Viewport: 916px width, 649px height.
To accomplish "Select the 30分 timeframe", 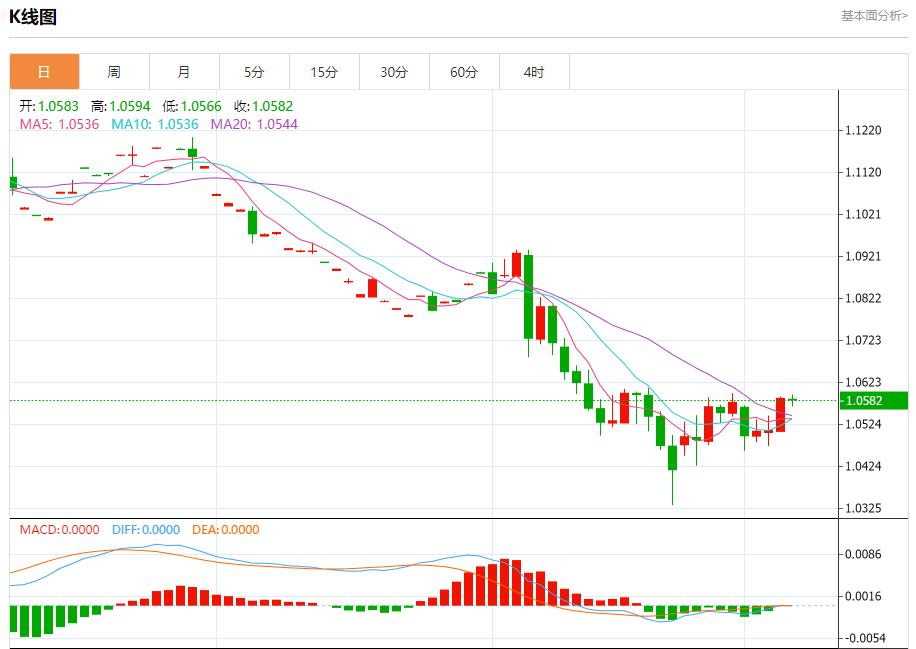I will pos(393,71).
